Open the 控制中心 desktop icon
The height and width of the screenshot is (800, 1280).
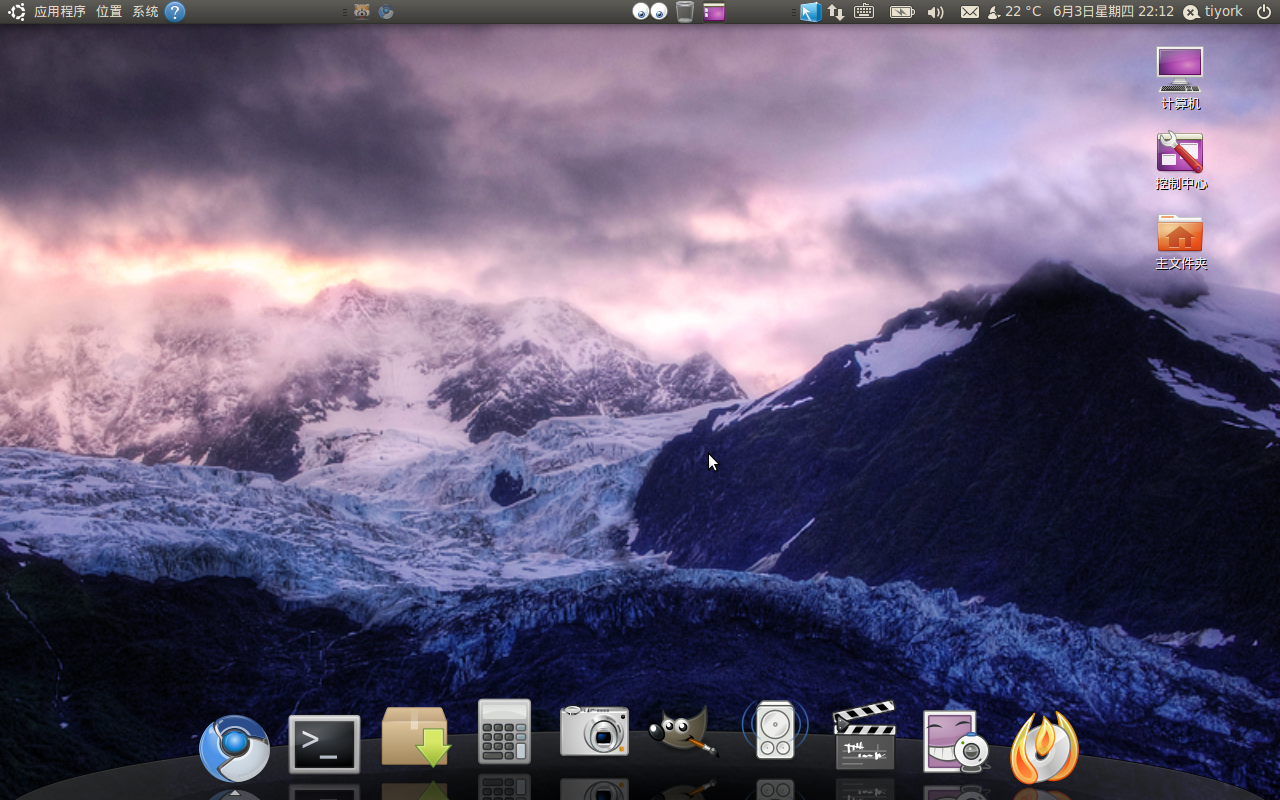1181,160
